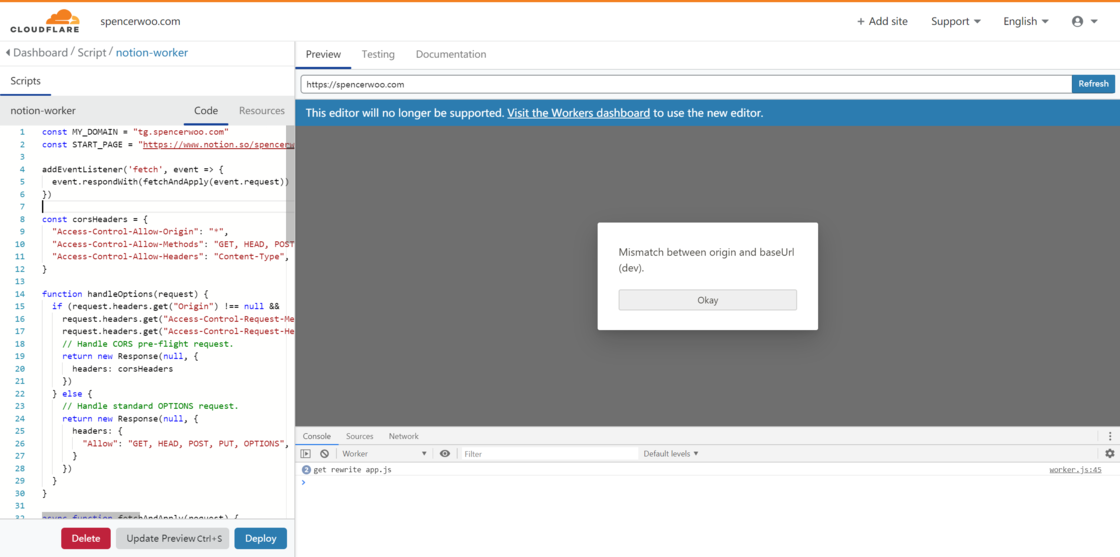The image size is (1120, 557).
Task: Expand the Worker context dropdown
Action: [x=384, y=454]
